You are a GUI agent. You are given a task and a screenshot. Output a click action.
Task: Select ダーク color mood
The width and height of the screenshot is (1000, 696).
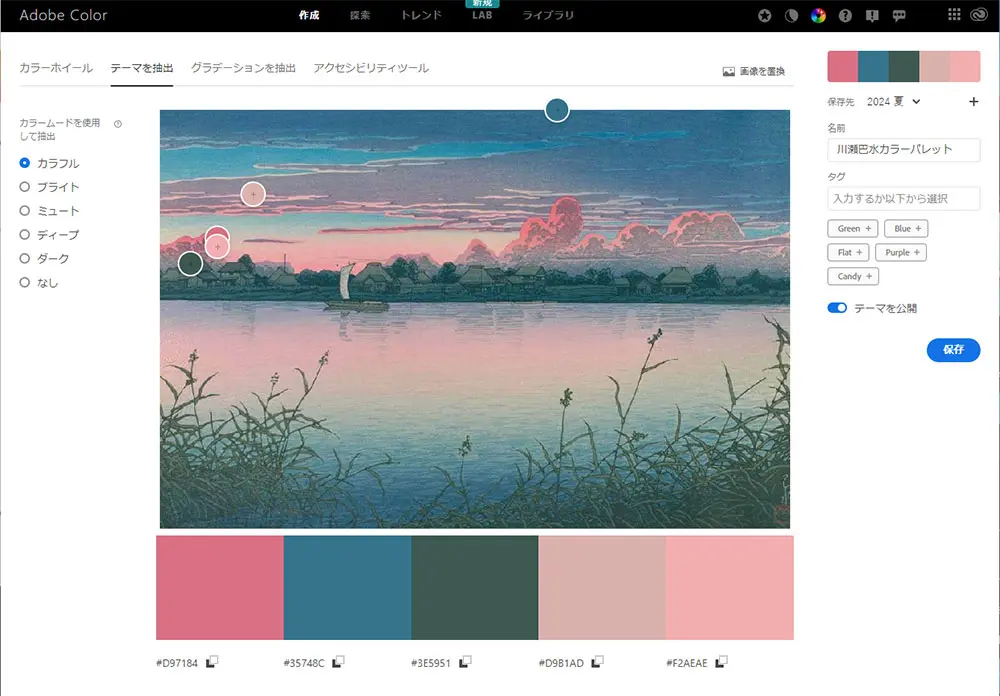coord(44,258)
